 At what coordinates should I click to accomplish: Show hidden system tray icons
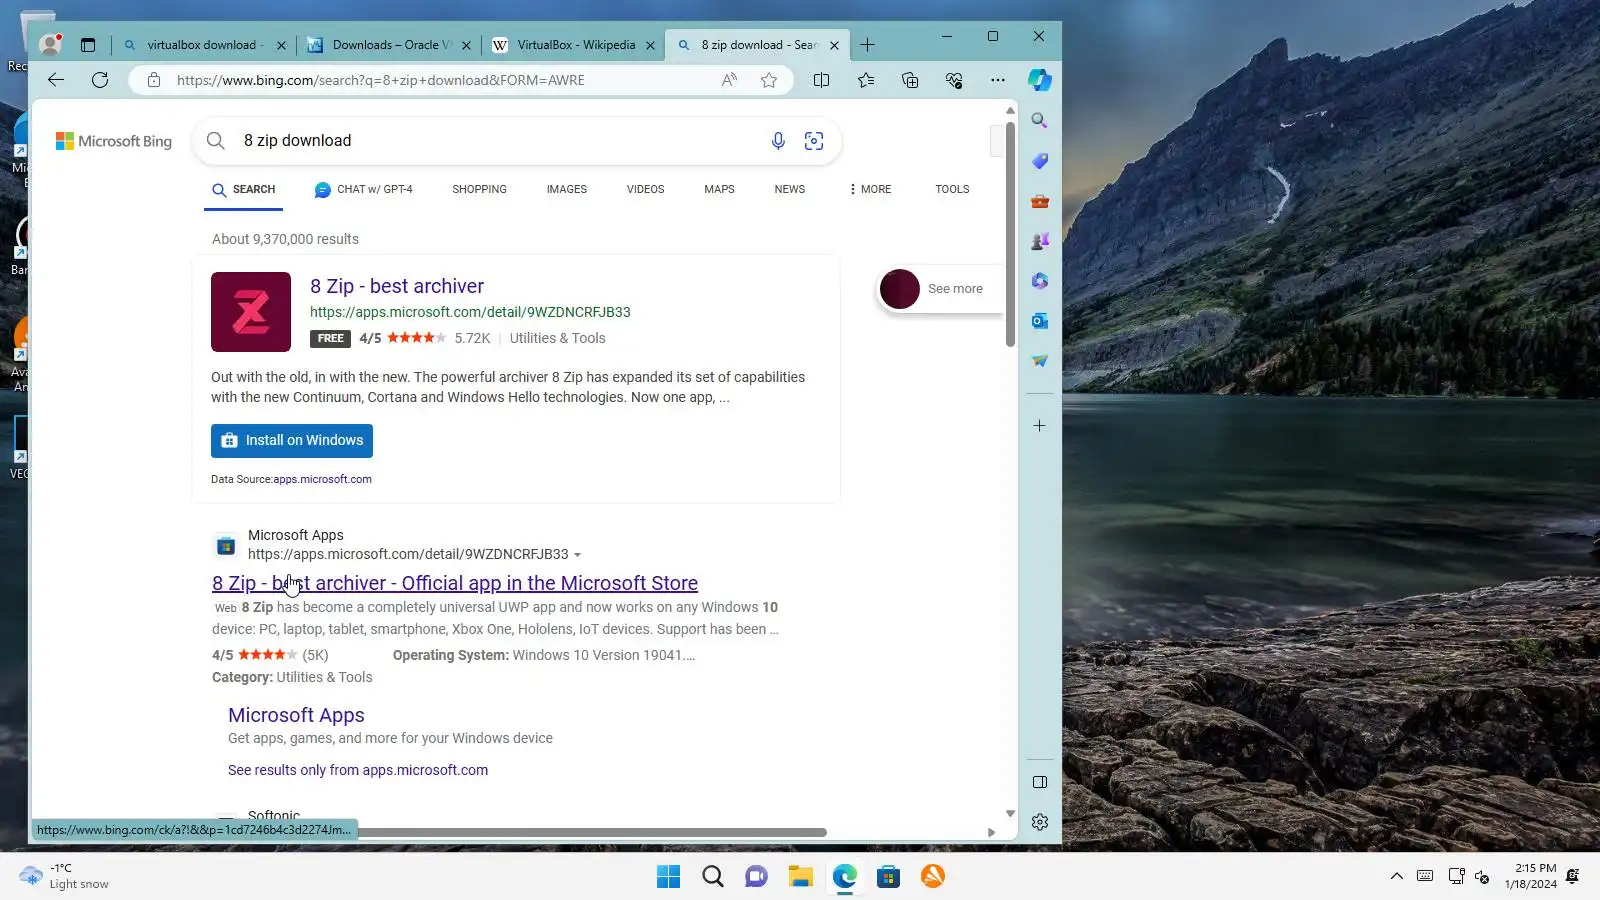pos(1397,877)
